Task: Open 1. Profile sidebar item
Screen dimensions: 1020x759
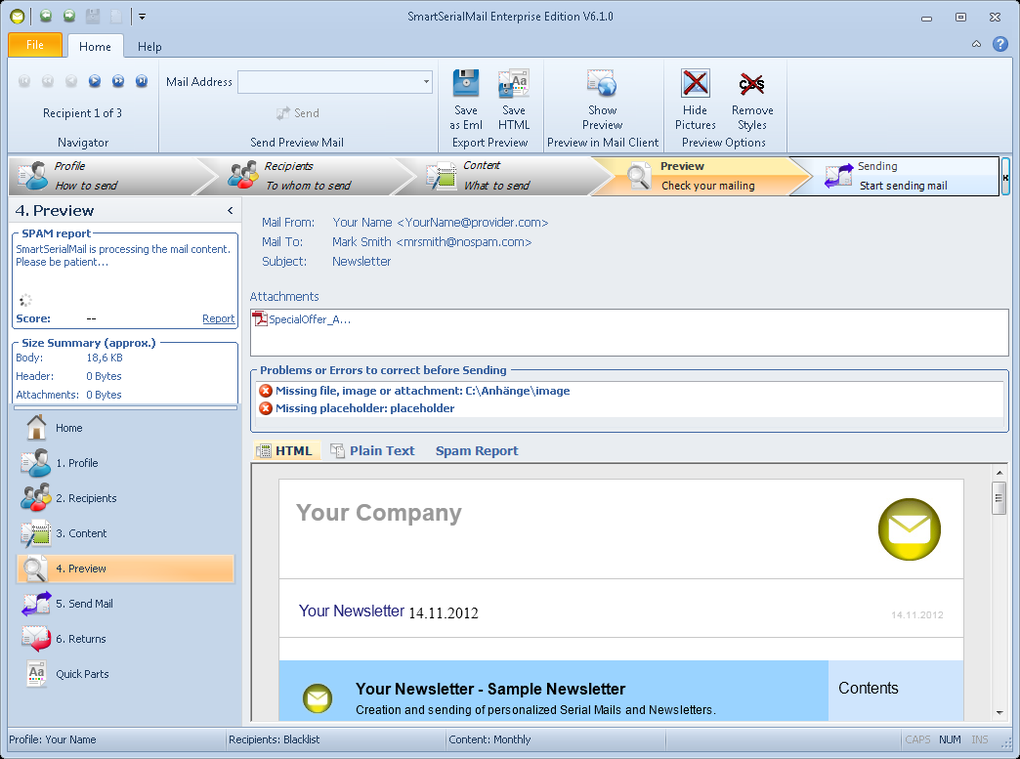Action: coord(125,463)
